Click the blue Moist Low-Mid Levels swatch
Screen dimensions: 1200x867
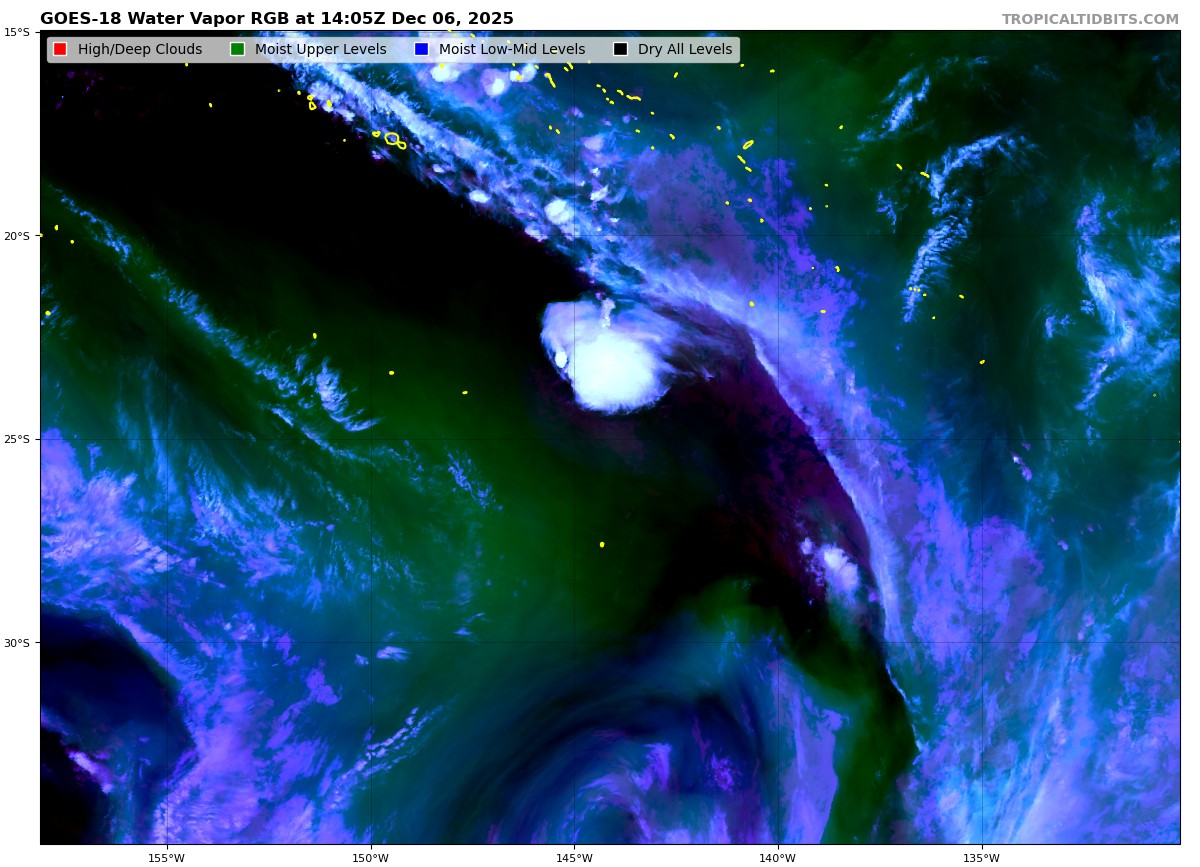421,50
